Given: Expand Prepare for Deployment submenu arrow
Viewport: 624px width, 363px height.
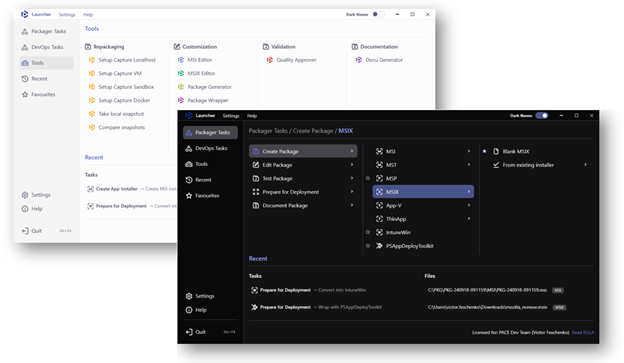Looking at the screenshot, I should click(x=352, y=192).
